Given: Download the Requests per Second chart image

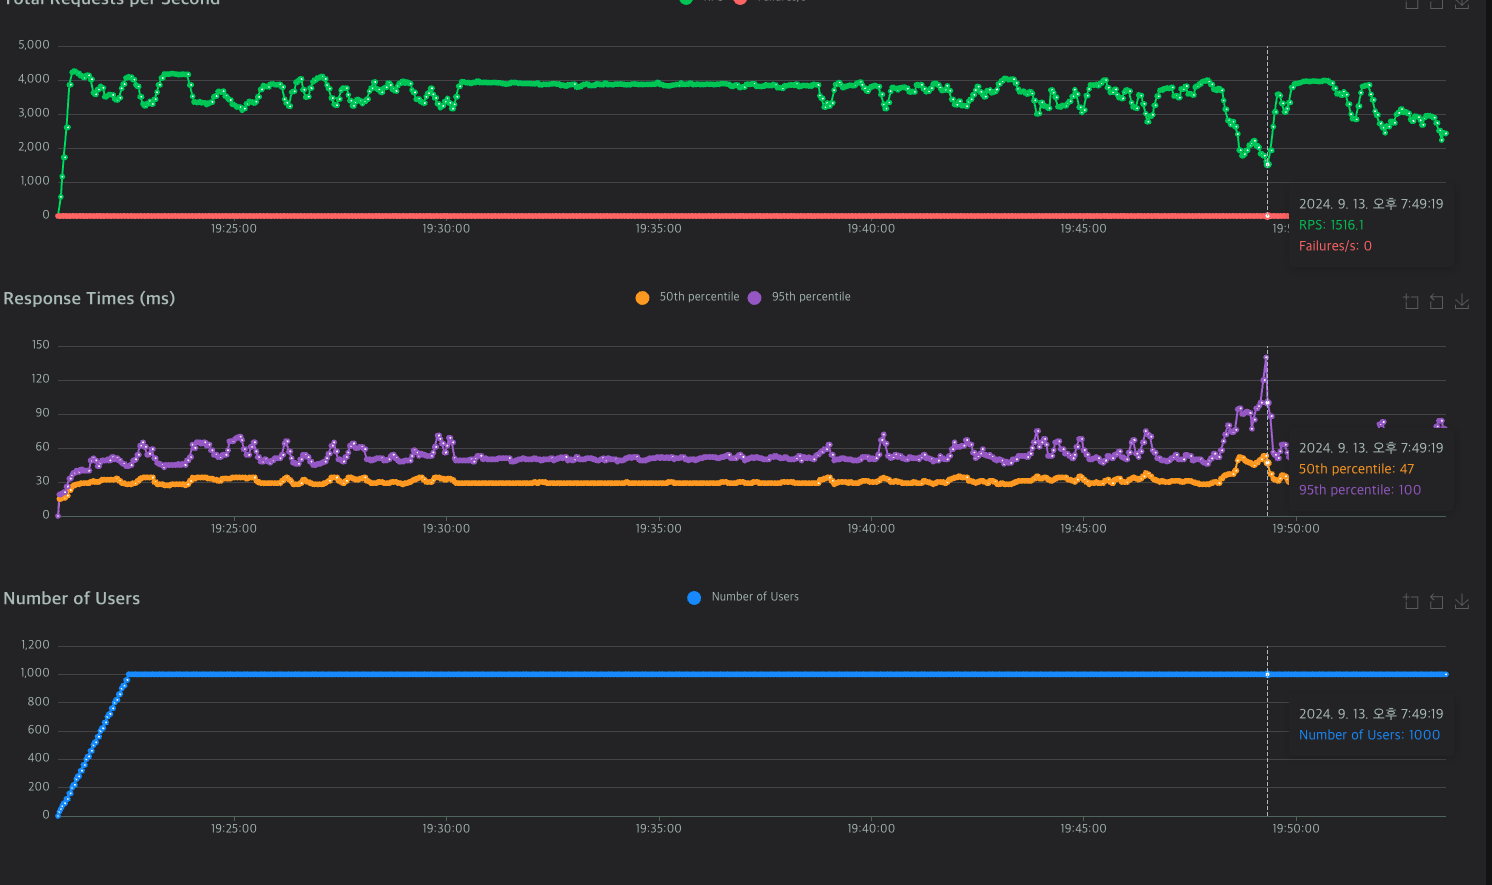Looking at the screenshot, I should 1462,4.
